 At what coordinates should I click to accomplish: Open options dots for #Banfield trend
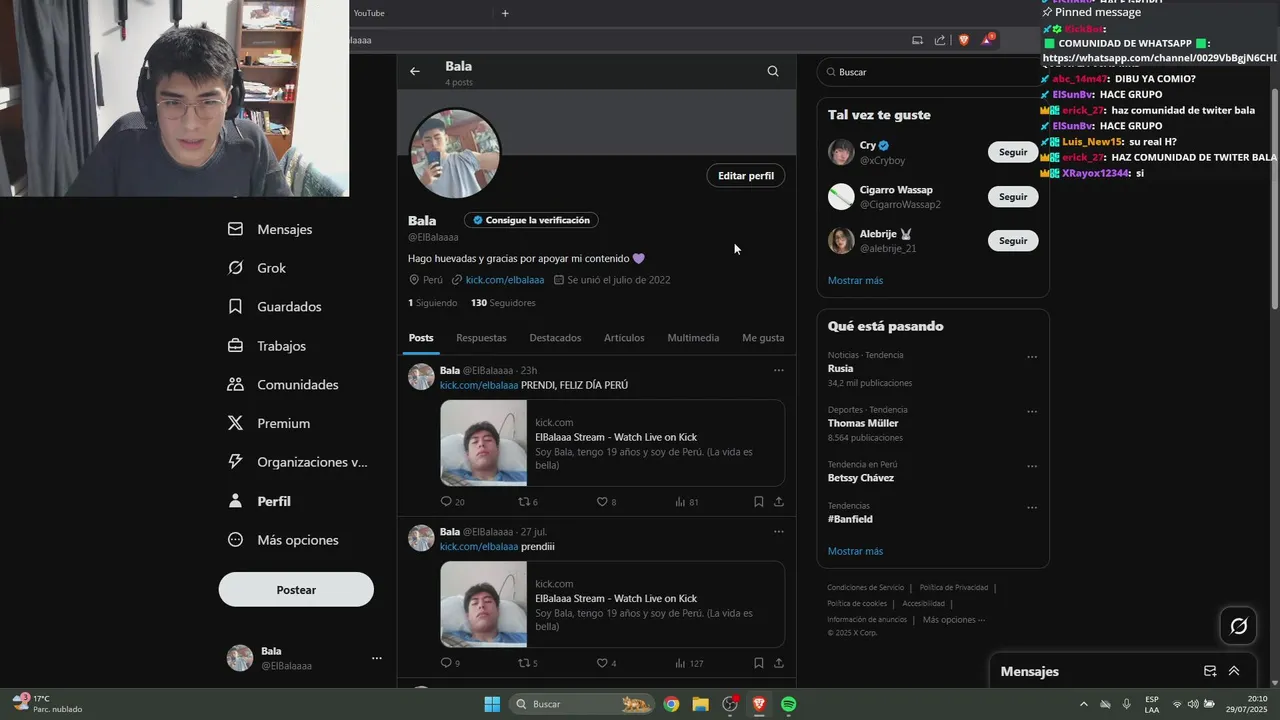(x=1032, y=508)
